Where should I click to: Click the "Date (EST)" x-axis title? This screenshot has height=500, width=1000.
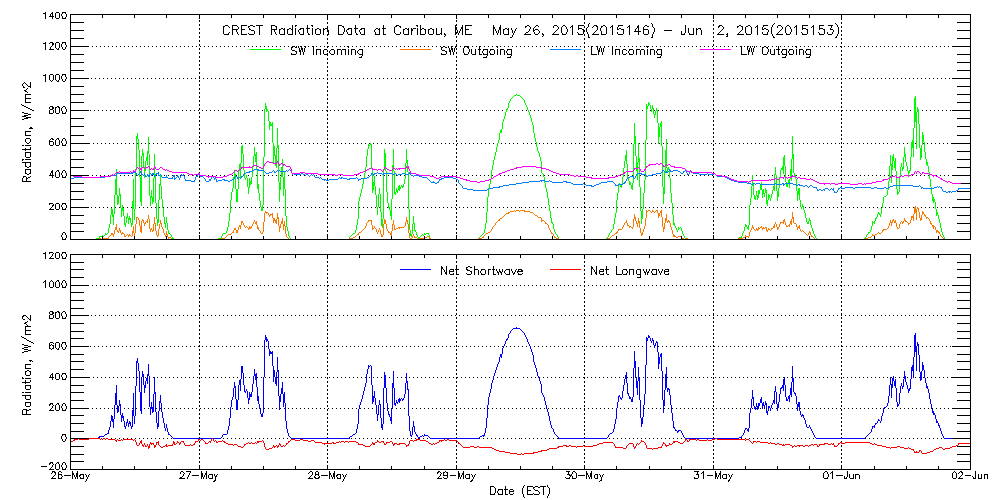click(521, 491)
